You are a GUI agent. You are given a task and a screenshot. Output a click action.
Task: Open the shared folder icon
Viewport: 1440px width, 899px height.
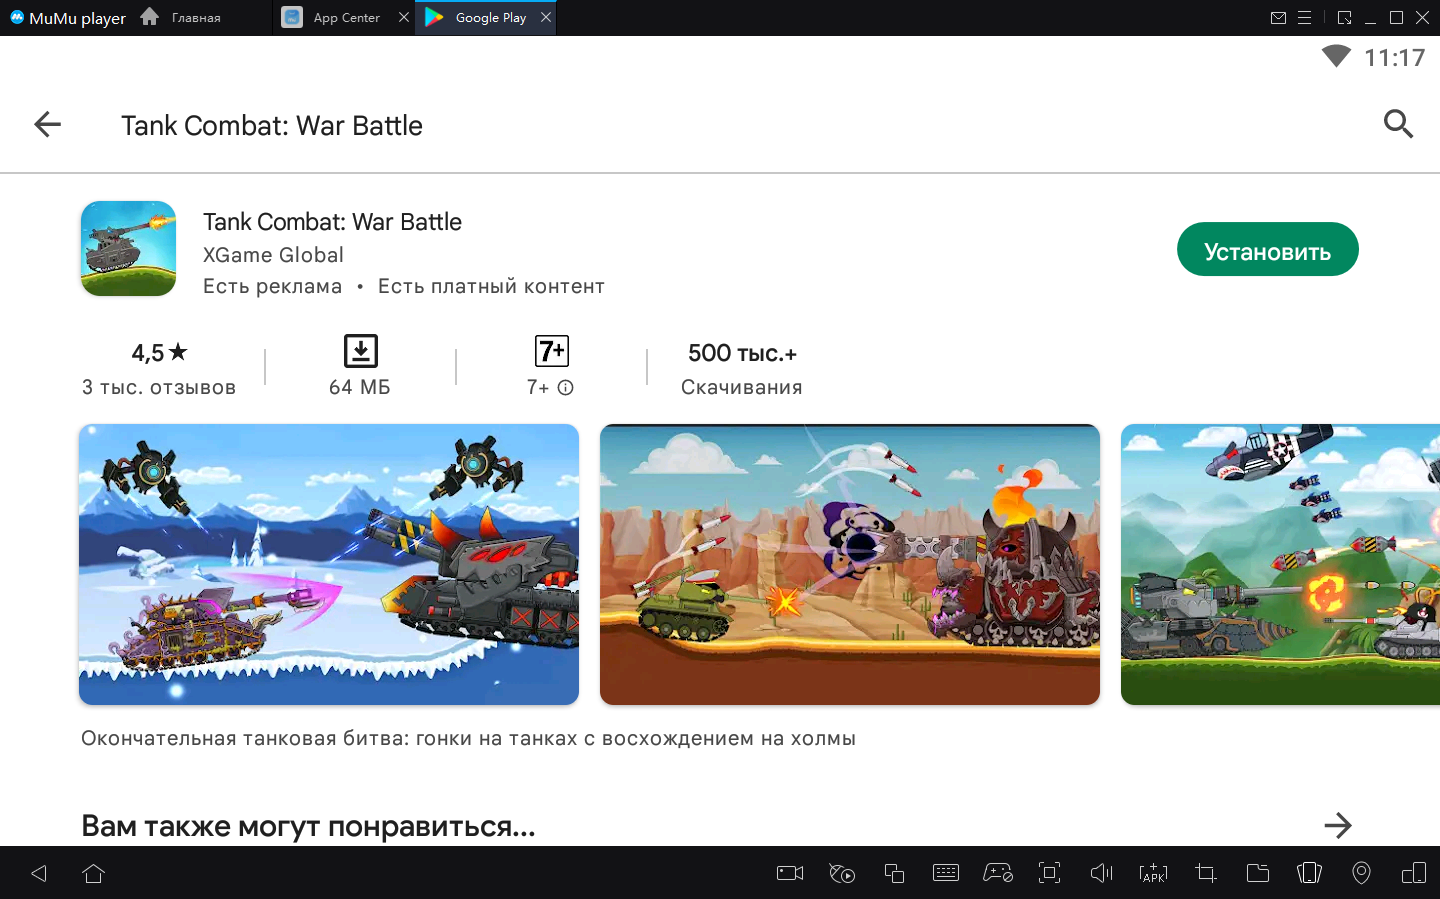1257,873
